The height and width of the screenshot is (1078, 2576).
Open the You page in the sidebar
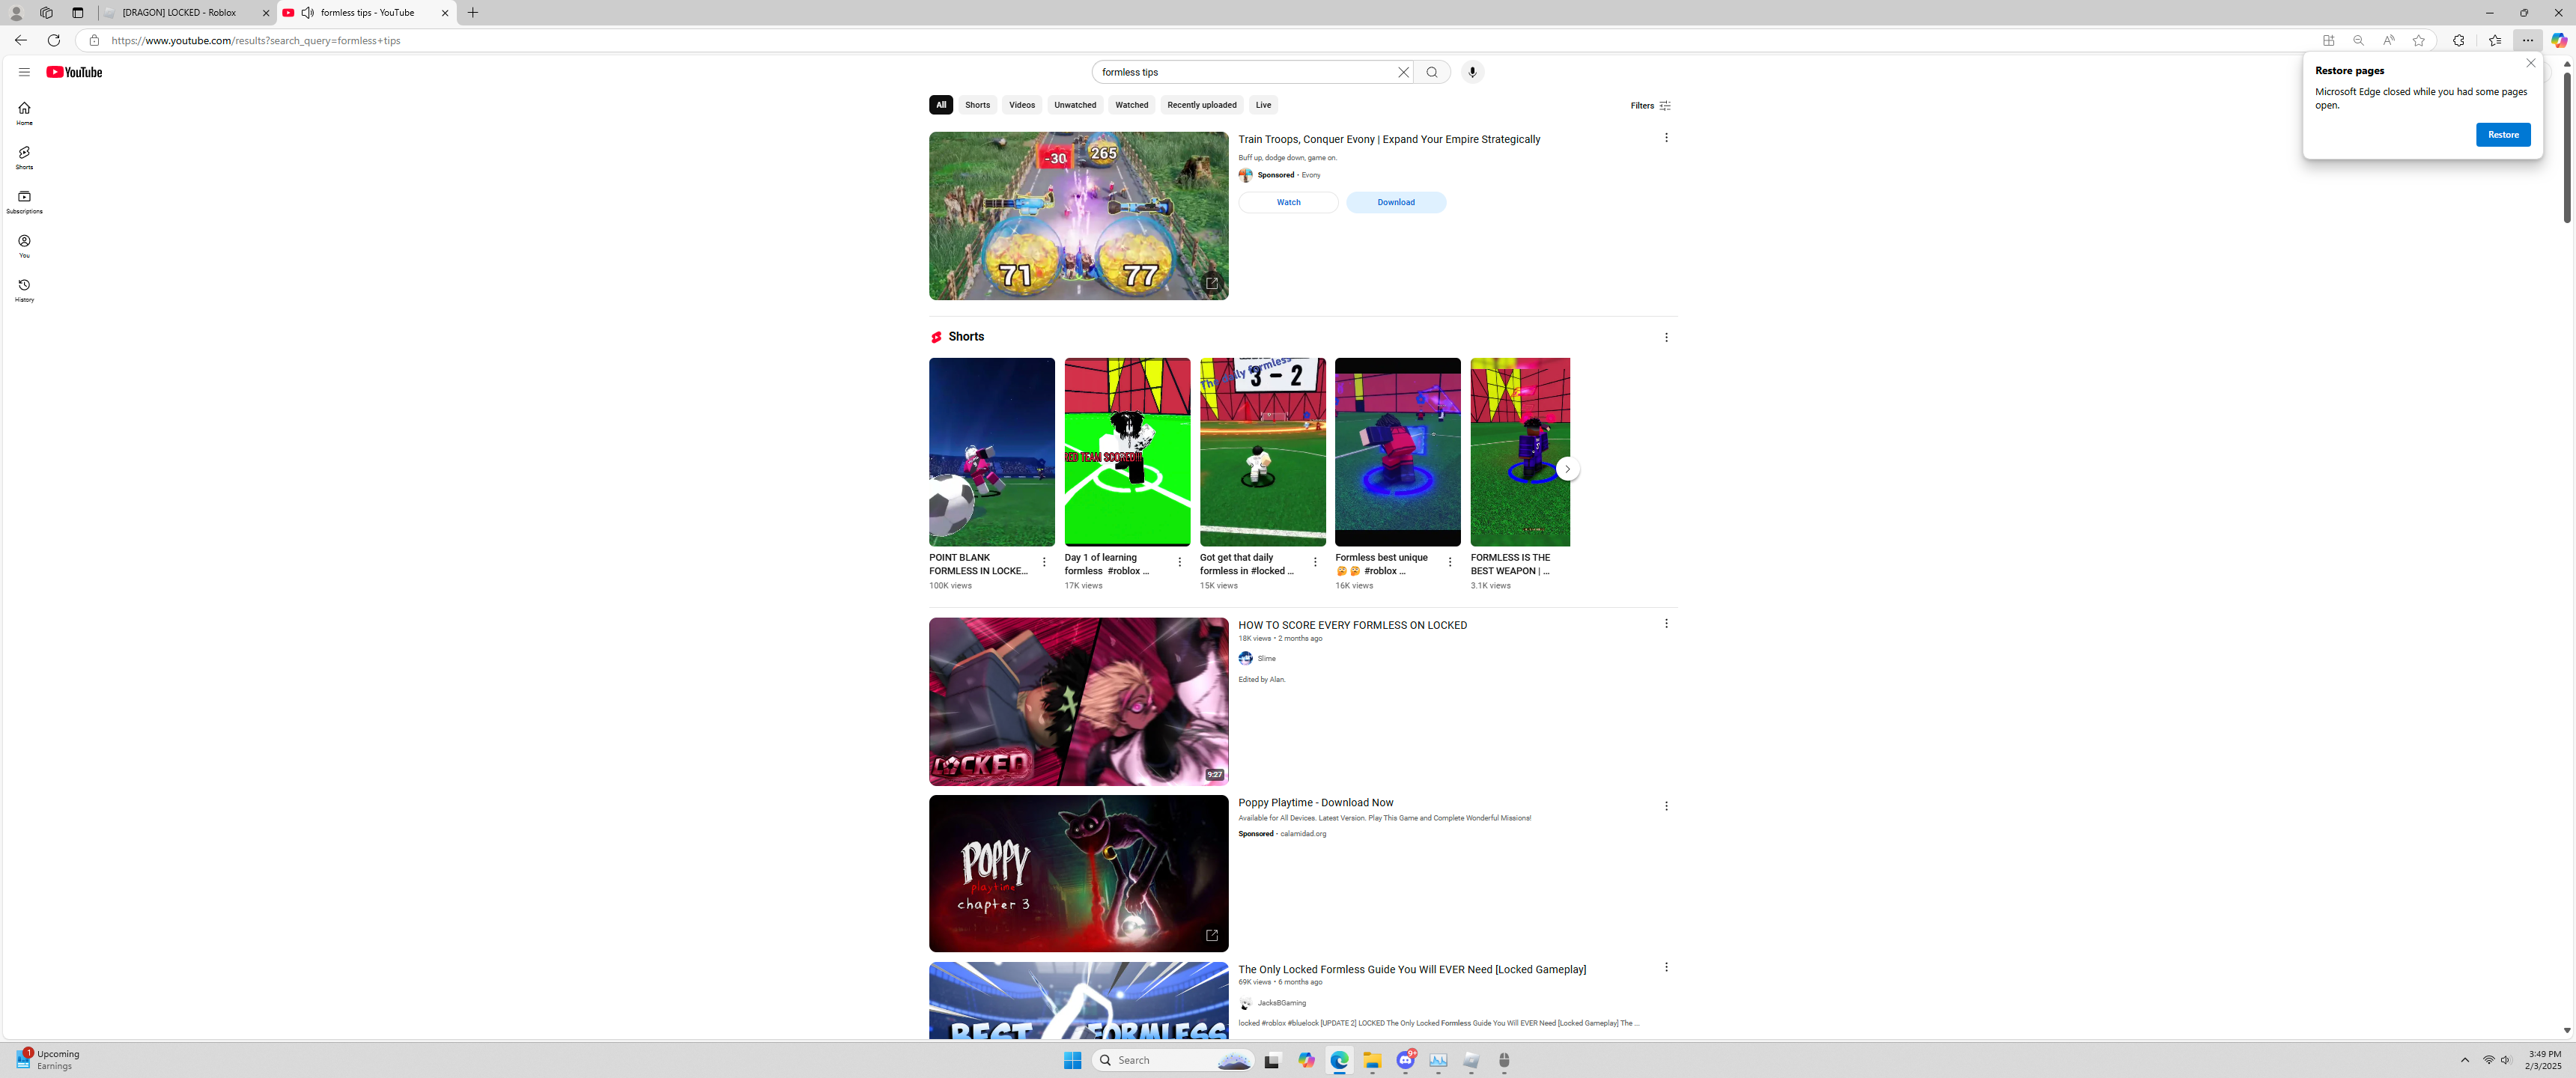tap(24, 246)
